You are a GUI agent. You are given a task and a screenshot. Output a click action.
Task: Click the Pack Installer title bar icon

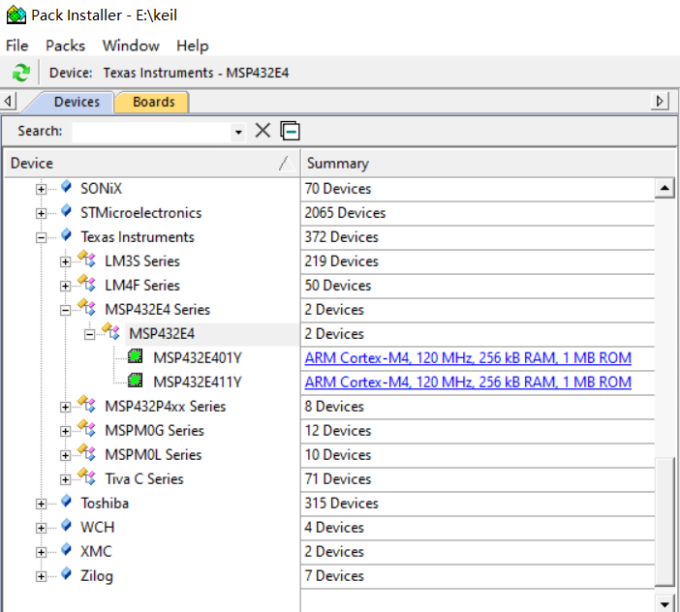(x=16, y=16)
